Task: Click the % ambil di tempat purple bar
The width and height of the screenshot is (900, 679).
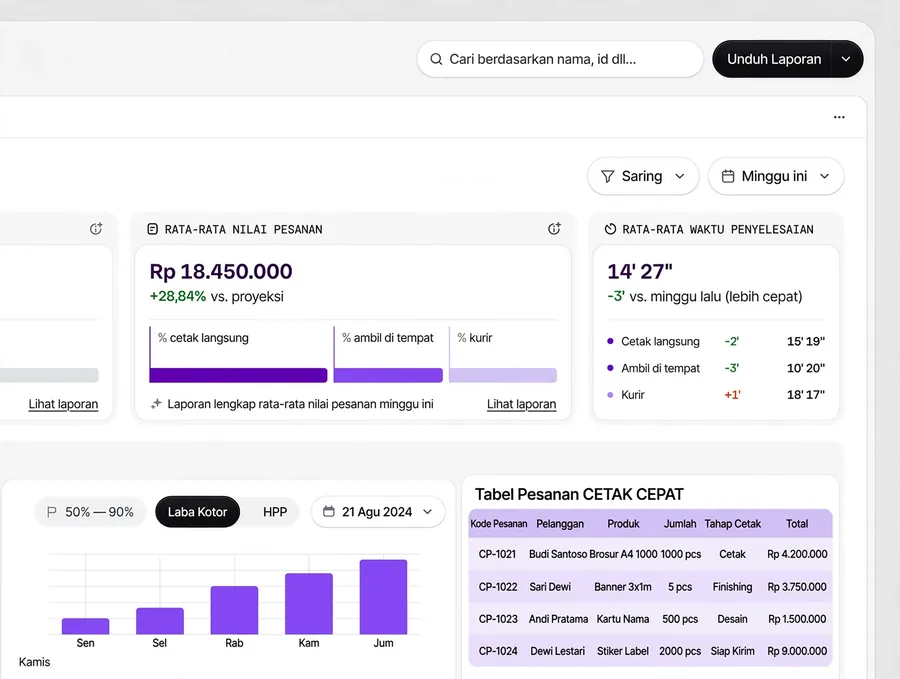Action: pyautogui.click(x=388, y=375)
